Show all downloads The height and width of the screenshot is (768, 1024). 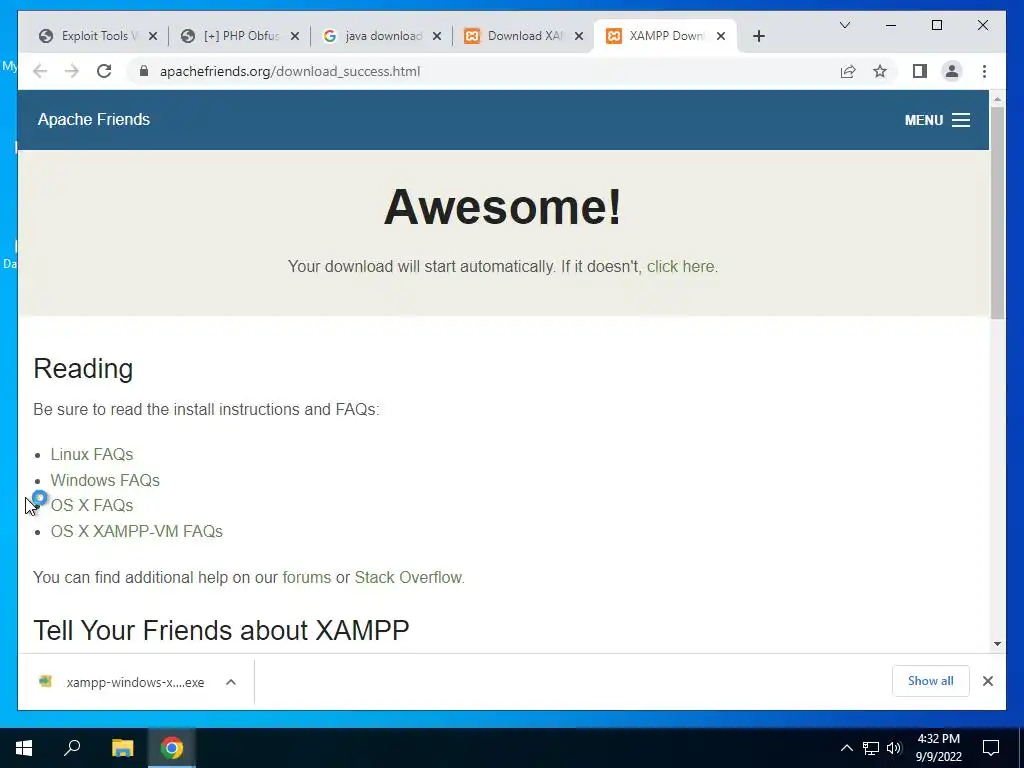tap(931, 681)
